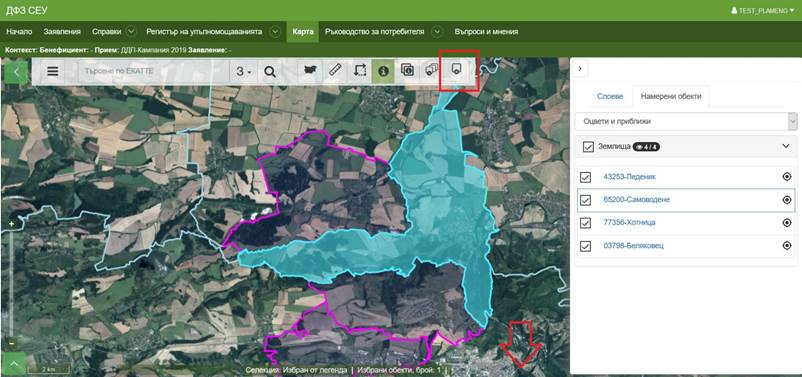The width and height of the screenshot is (802, 377).
Task: Locate 03798-Беляковец with its target icon
Action: (787, 246)
